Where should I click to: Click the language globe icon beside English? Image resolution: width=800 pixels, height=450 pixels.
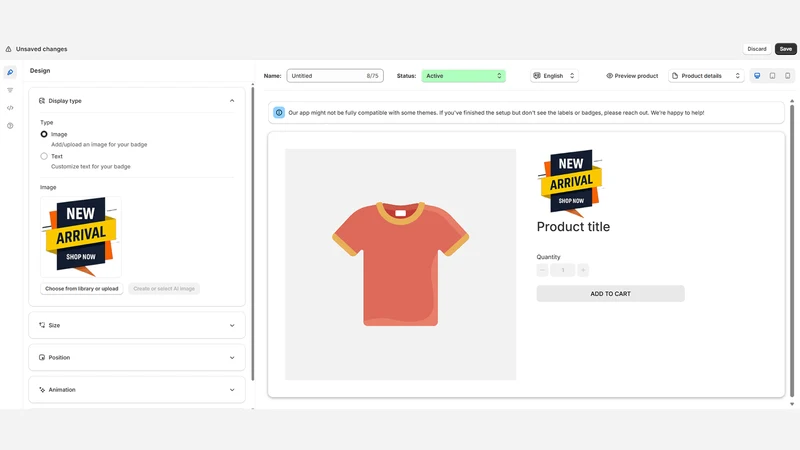[537, 76]
